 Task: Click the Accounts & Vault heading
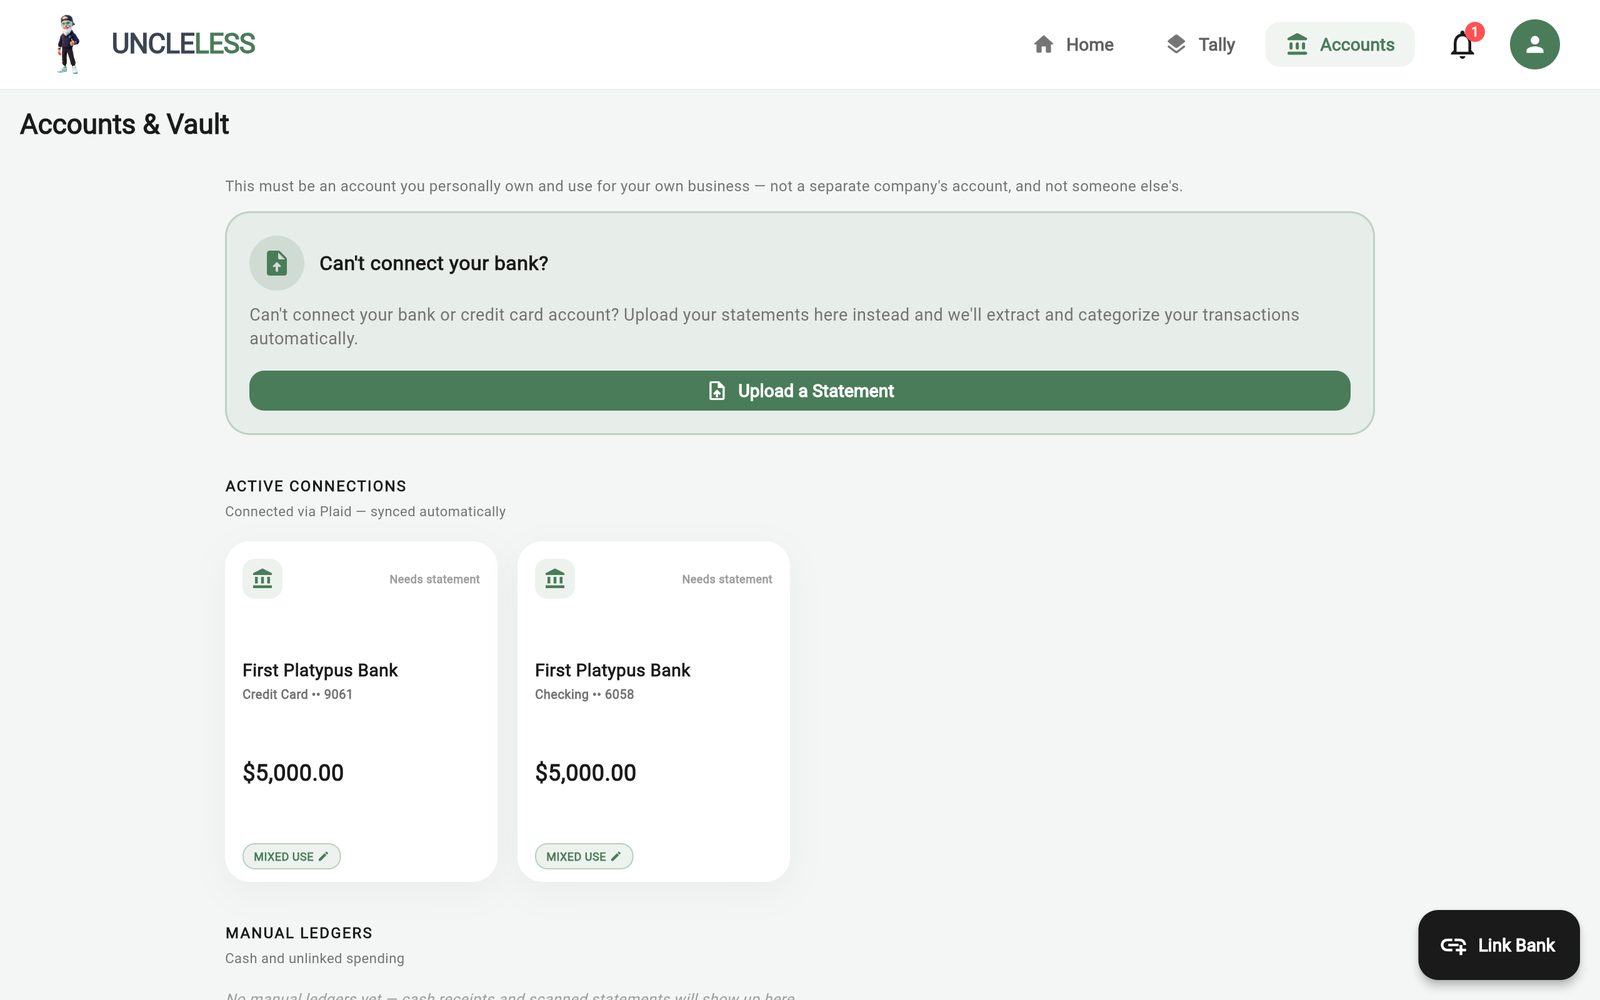coord(125,124)
